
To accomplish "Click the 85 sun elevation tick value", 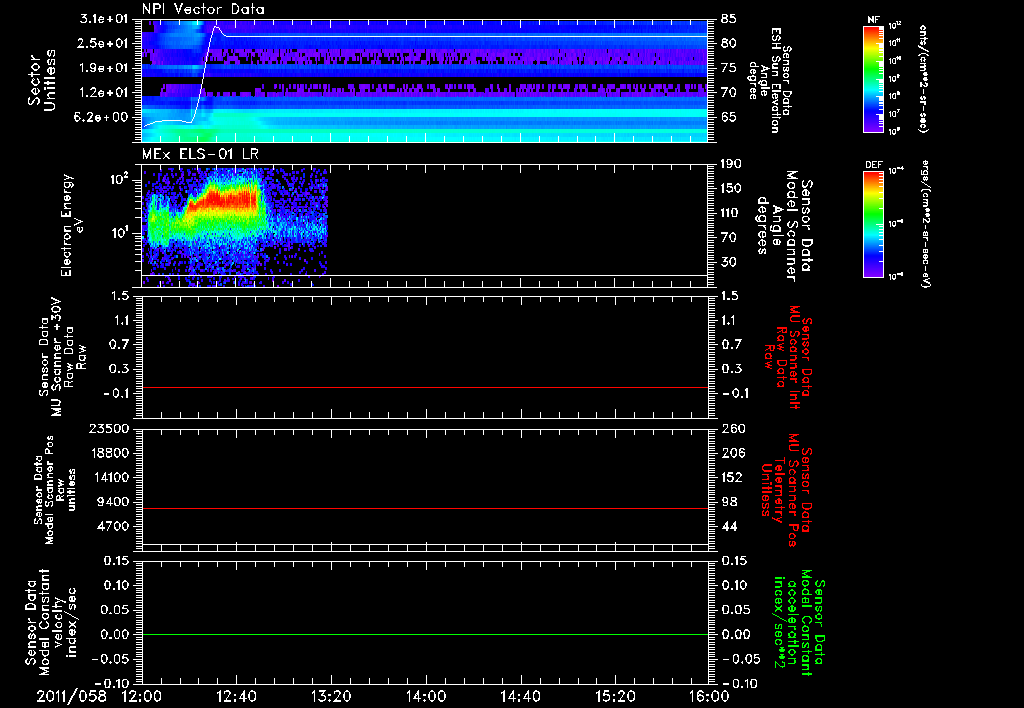I will (x=729, y=19).
